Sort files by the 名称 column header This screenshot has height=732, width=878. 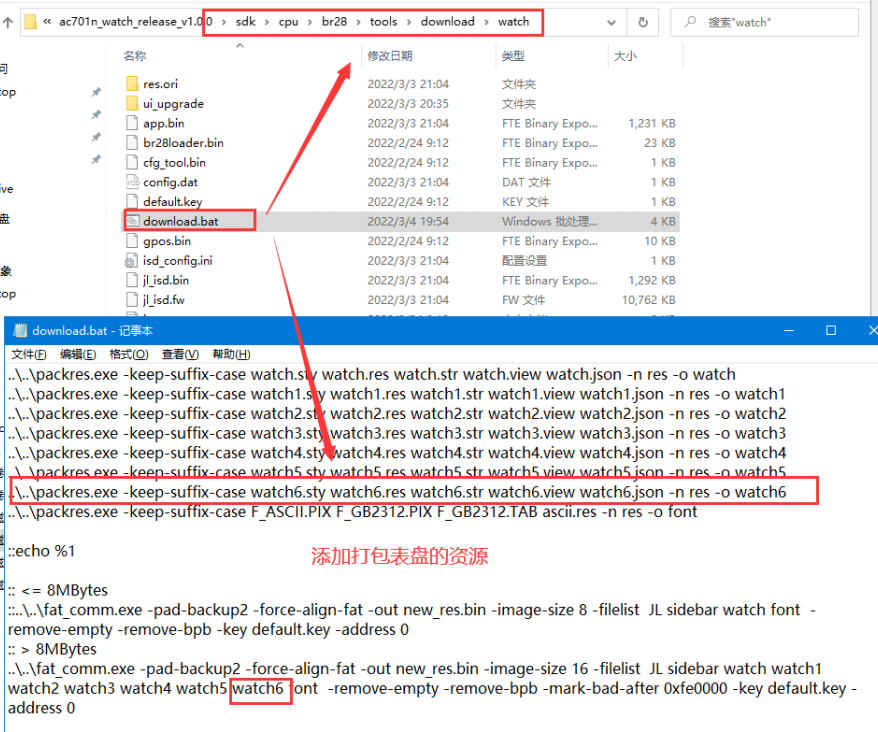pos(135,55)
